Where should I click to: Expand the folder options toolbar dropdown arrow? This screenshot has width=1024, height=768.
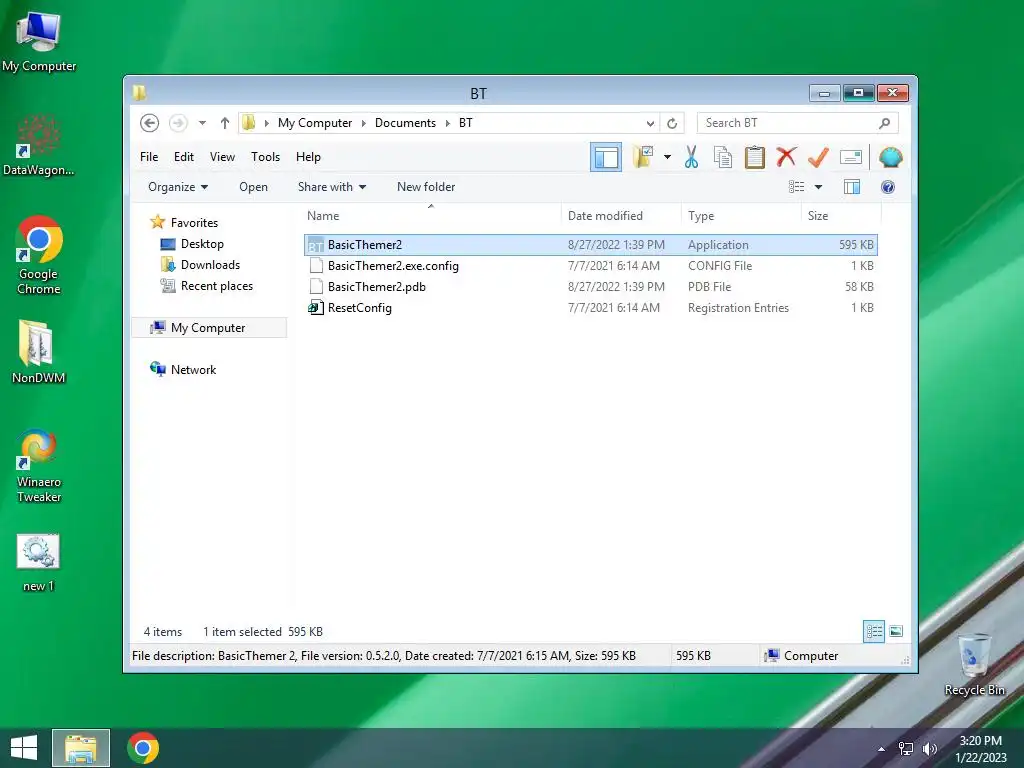coord(667,157)
